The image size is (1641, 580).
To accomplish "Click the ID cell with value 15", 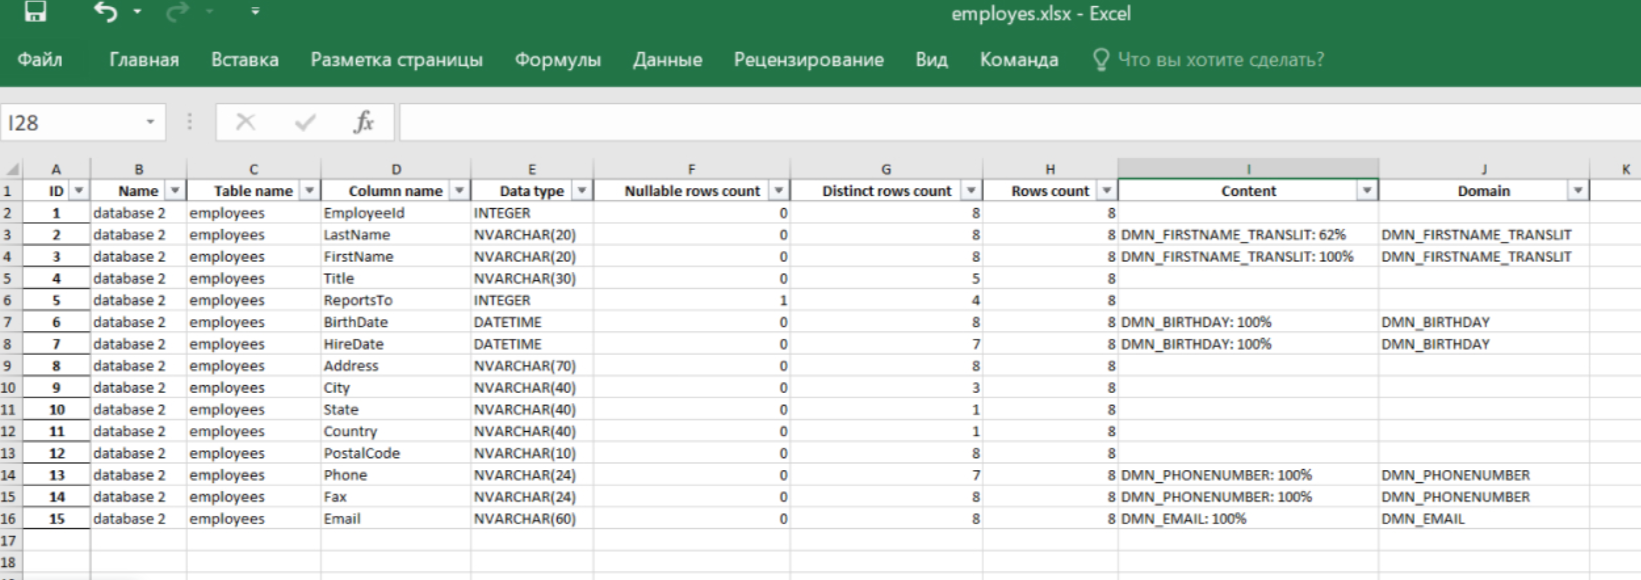I will 56,519.
